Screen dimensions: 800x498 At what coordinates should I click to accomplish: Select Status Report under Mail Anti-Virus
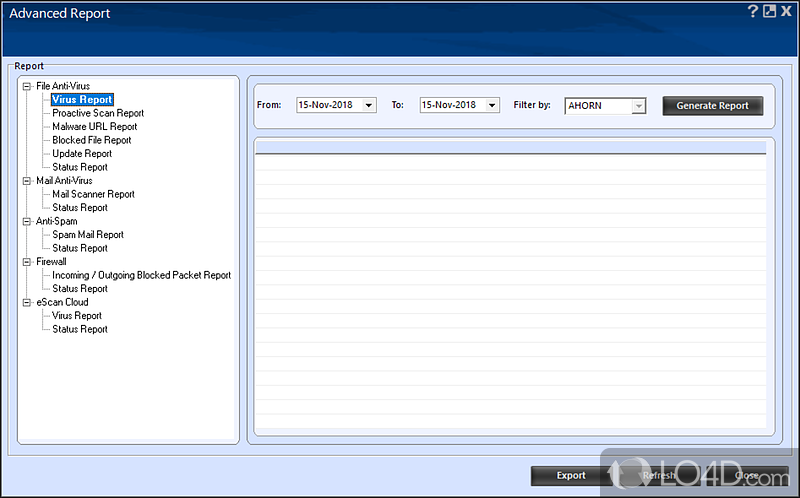[80, 208]
